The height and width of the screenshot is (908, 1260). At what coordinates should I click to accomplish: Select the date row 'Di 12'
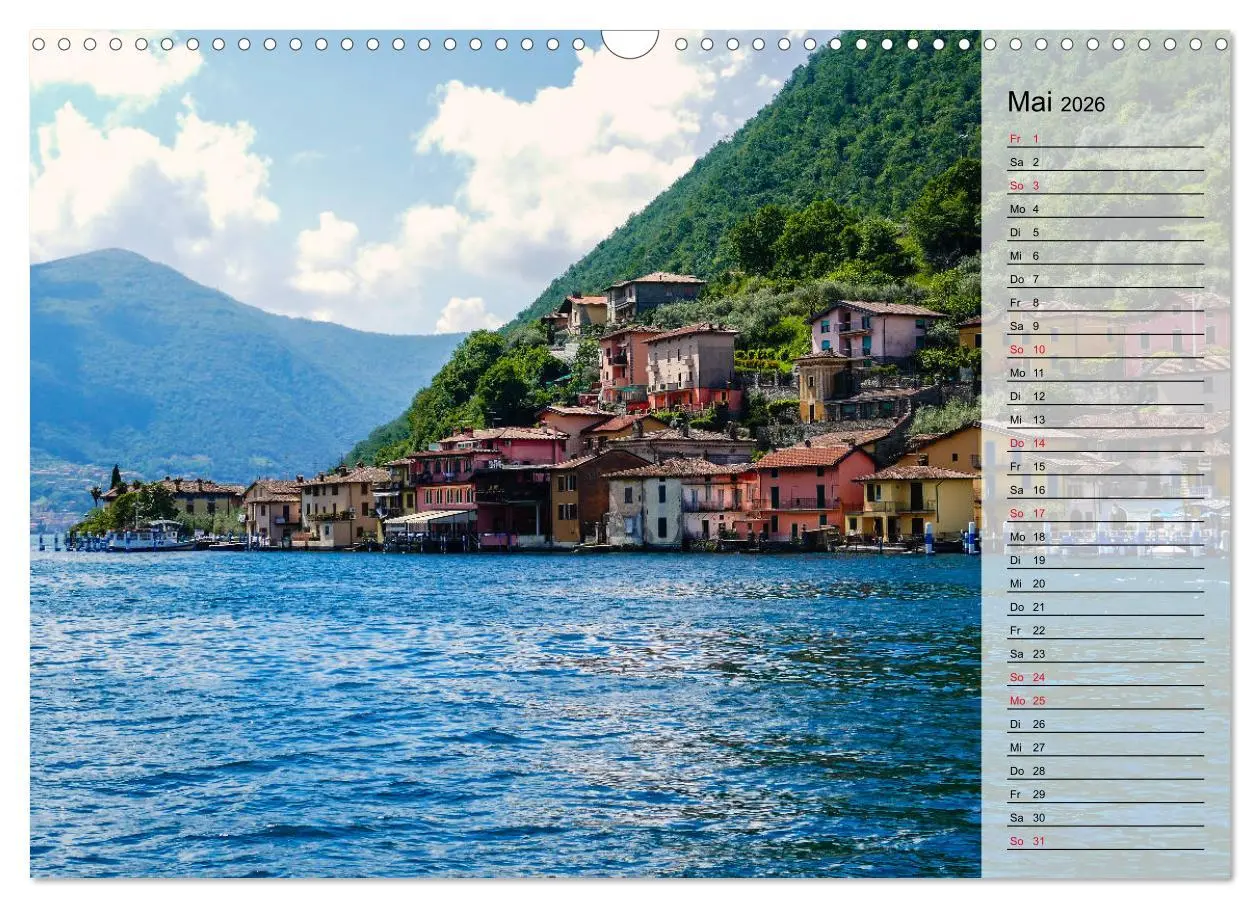pyautogui.click(x=1105, y=396)
